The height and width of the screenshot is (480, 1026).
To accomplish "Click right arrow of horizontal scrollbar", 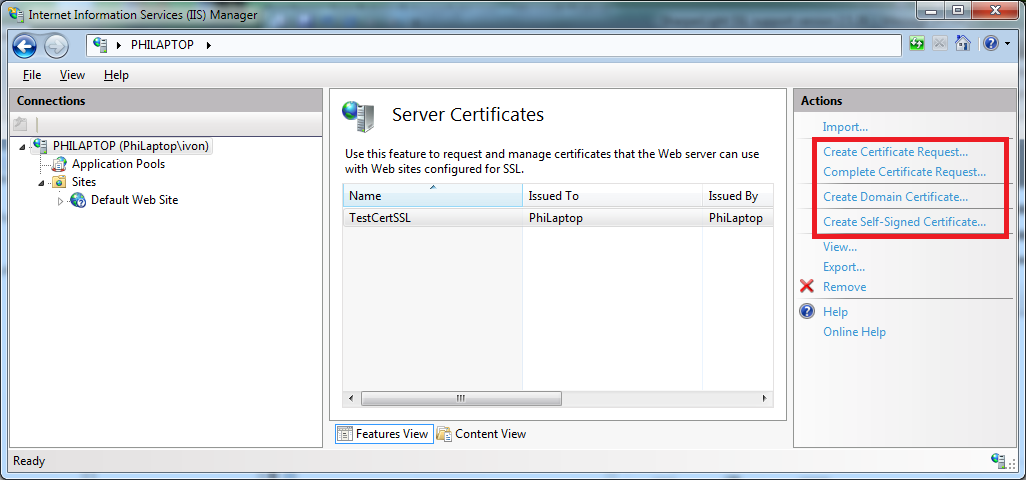I will coord(764,398).
